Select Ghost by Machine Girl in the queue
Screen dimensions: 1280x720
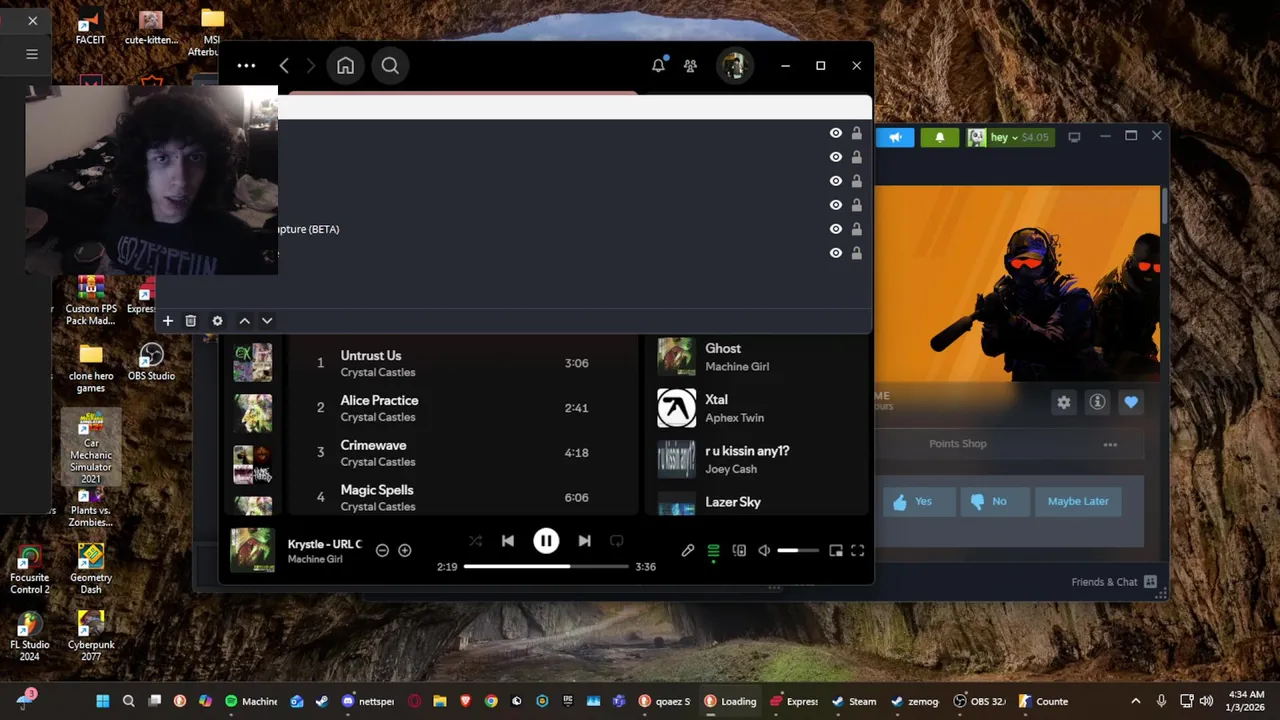(757, 357)
